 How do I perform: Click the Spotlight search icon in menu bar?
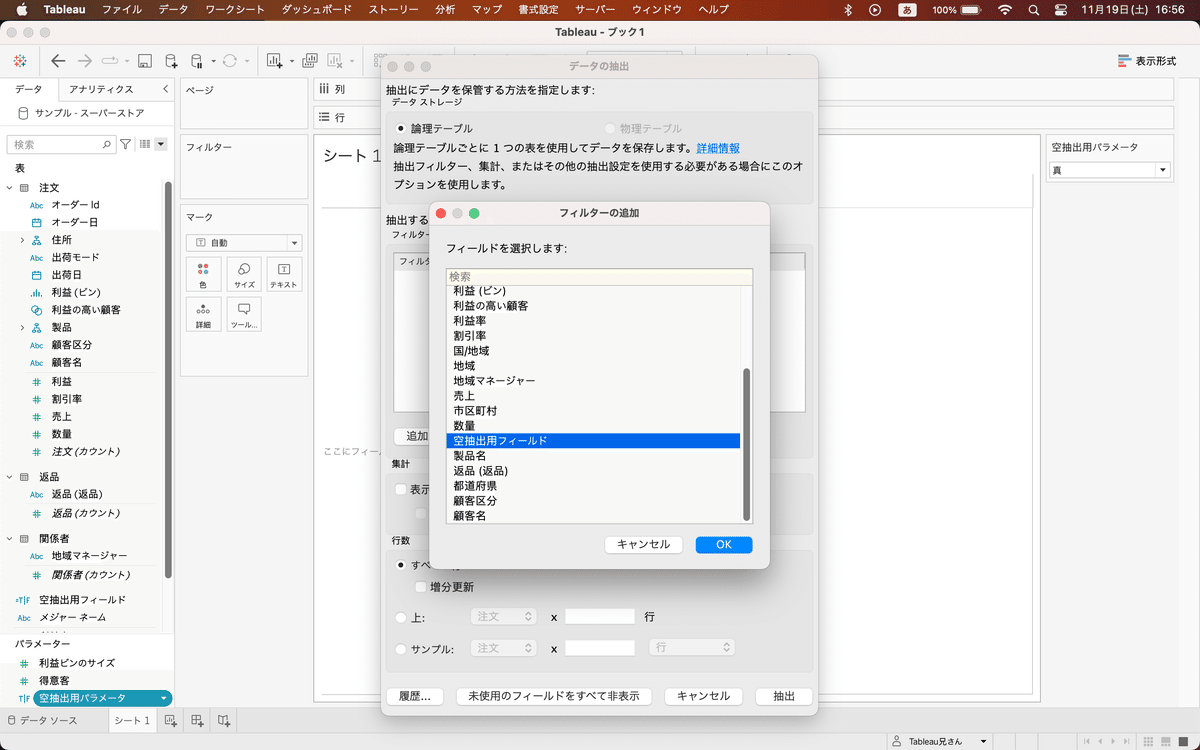click(x=1033, y=9)
